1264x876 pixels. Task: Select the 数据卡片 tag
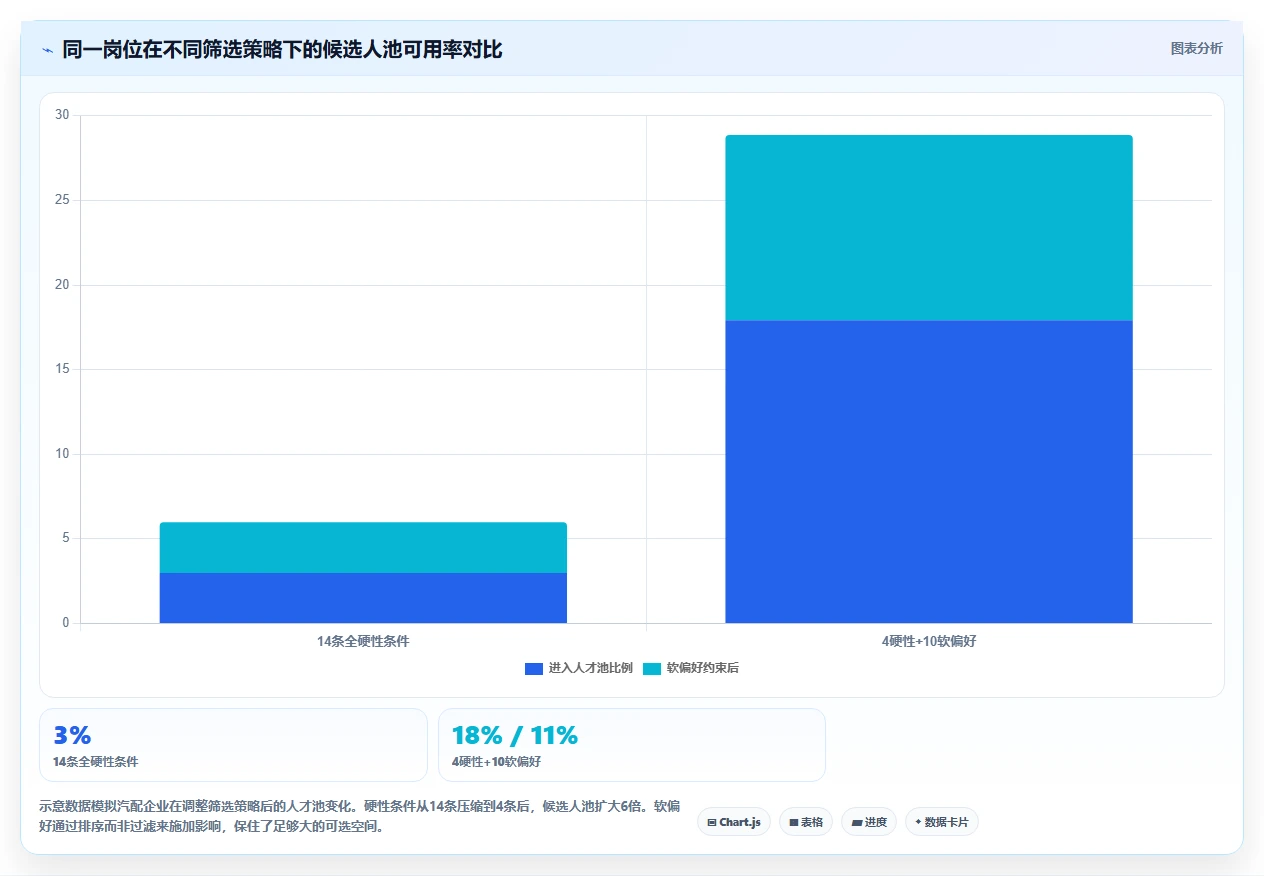942,822
